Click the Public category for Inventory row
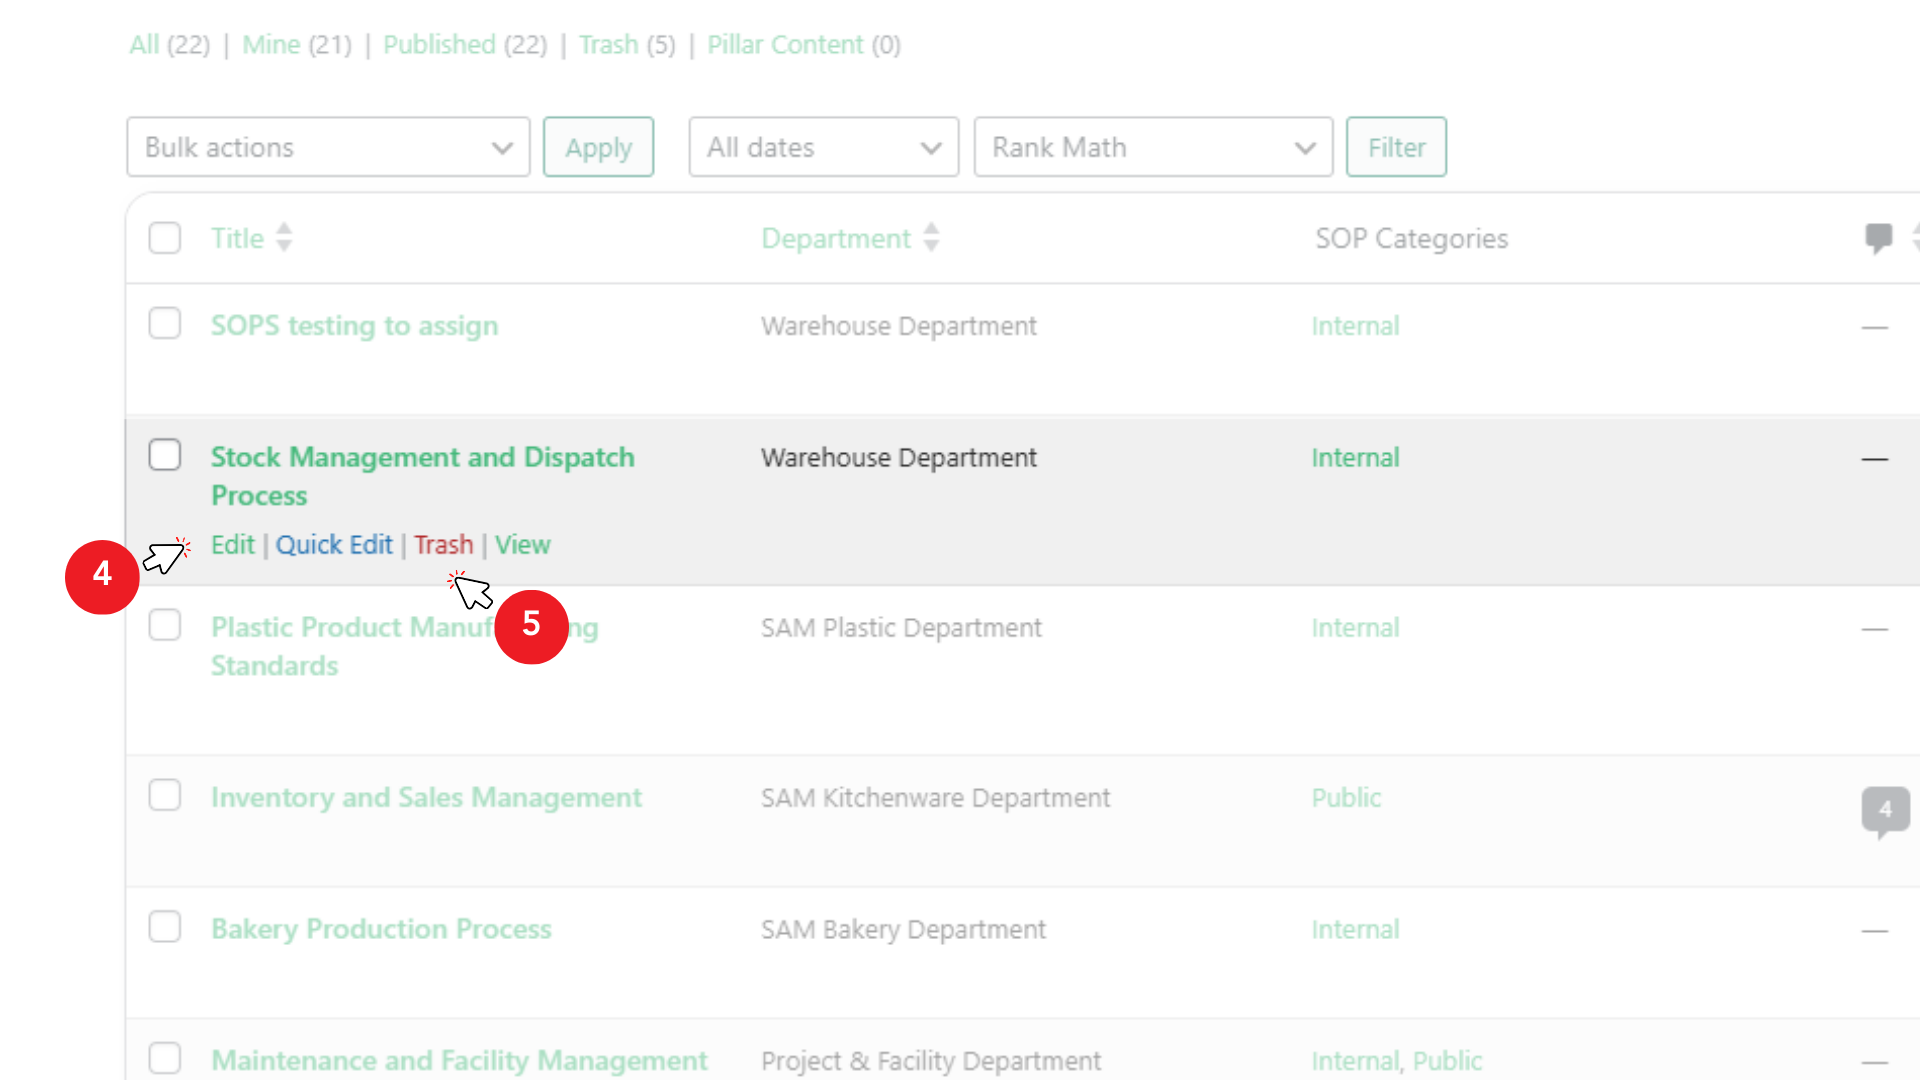1920x1080 pixels. tap(1346, 798)
